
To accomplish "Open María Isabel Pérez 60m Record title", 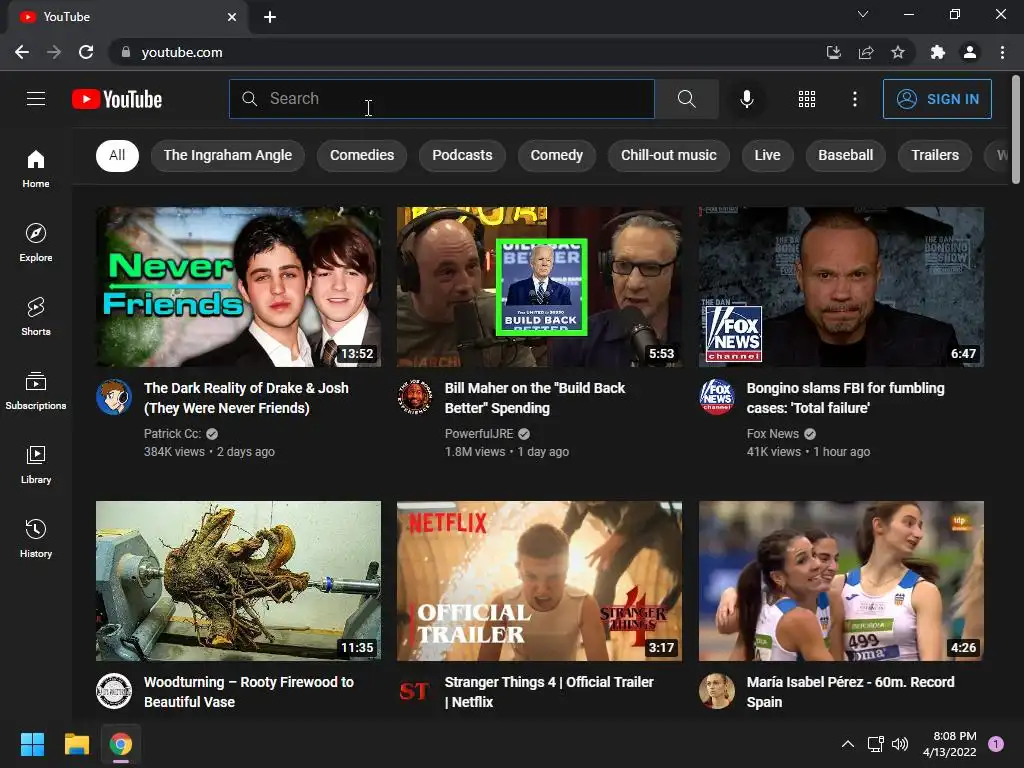I will (x=850, y=692).
